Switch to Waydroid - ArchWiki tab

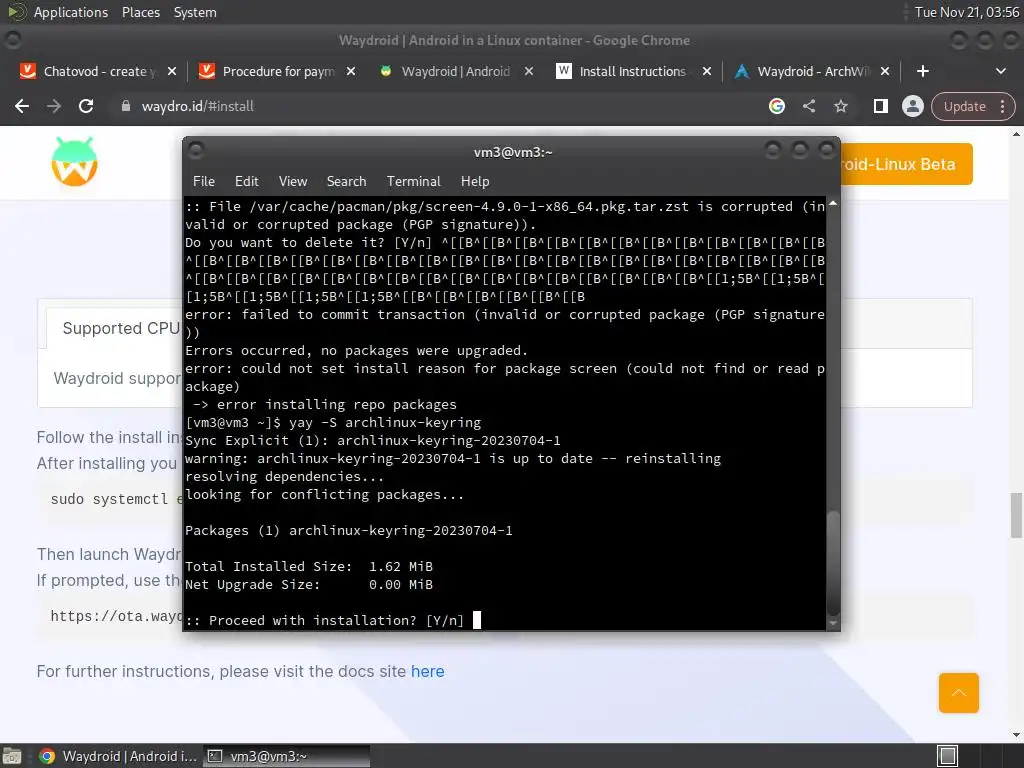[x=813, y=71]
